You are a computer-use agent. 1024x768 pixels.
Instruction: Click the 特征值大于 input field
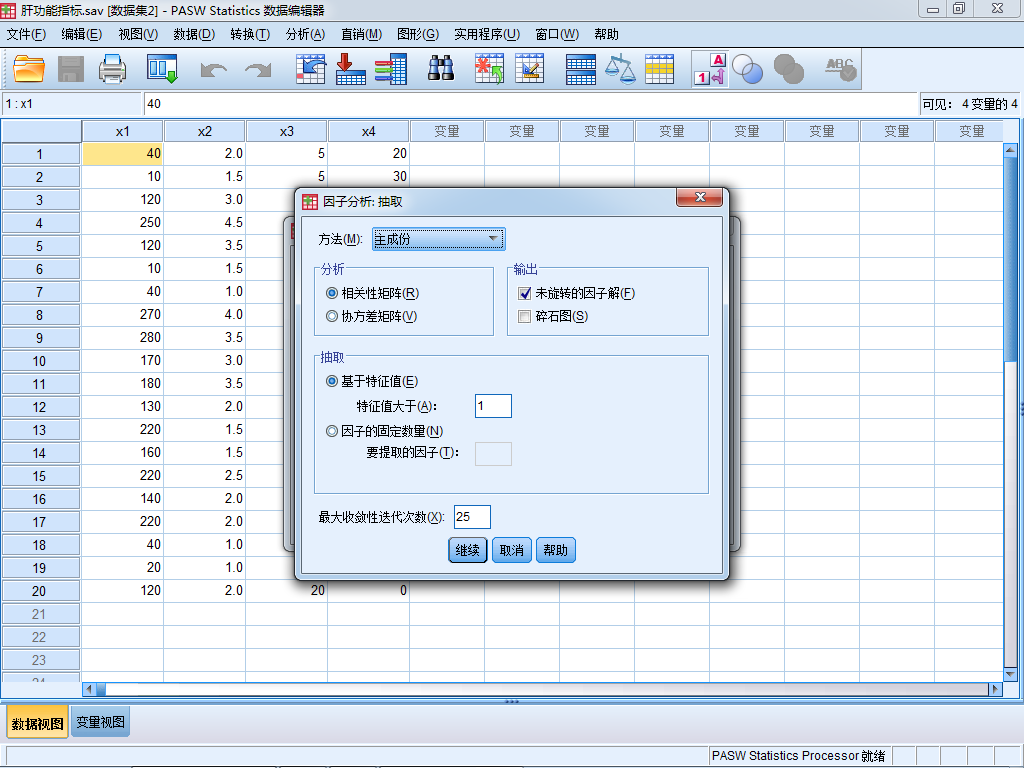(x=493, y=406)
